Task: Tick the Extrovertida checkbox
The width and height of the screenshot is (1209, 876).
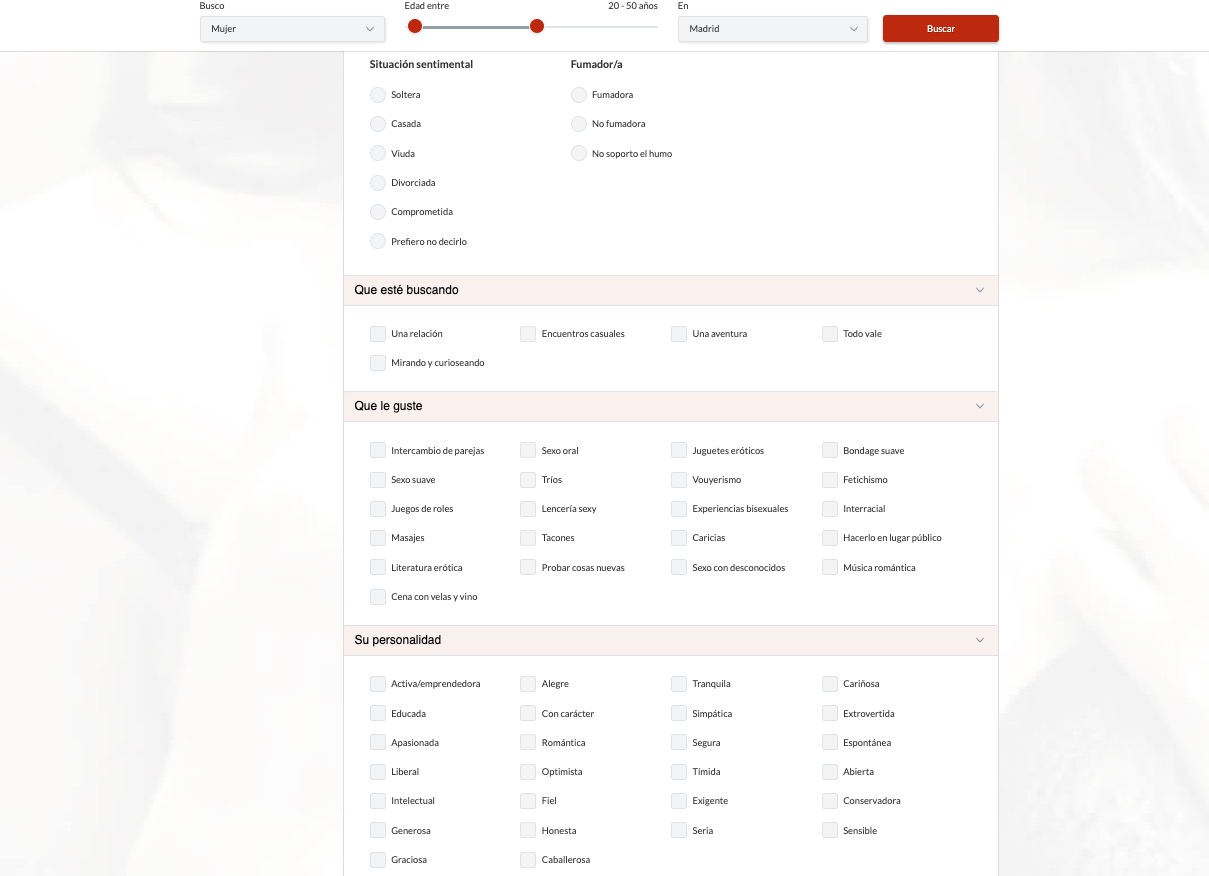Action: pos(830,714)
